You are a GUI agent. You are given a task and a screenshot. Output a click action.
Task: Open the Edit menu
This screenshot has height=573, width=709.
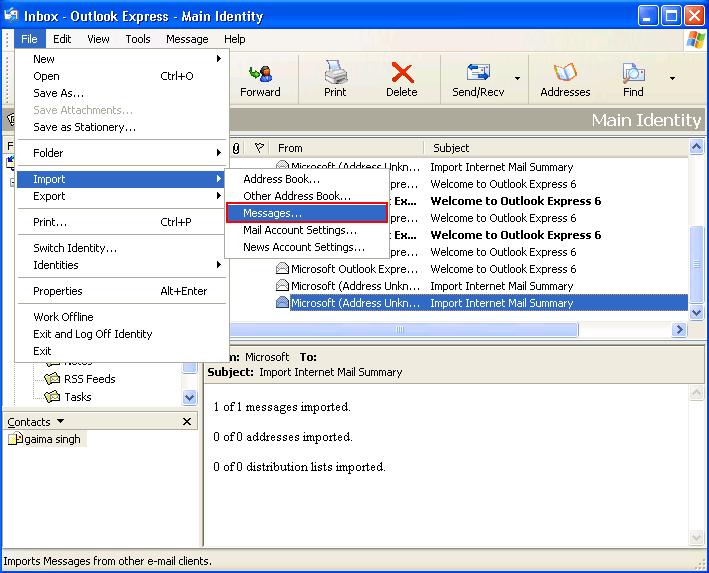[62, 39]
